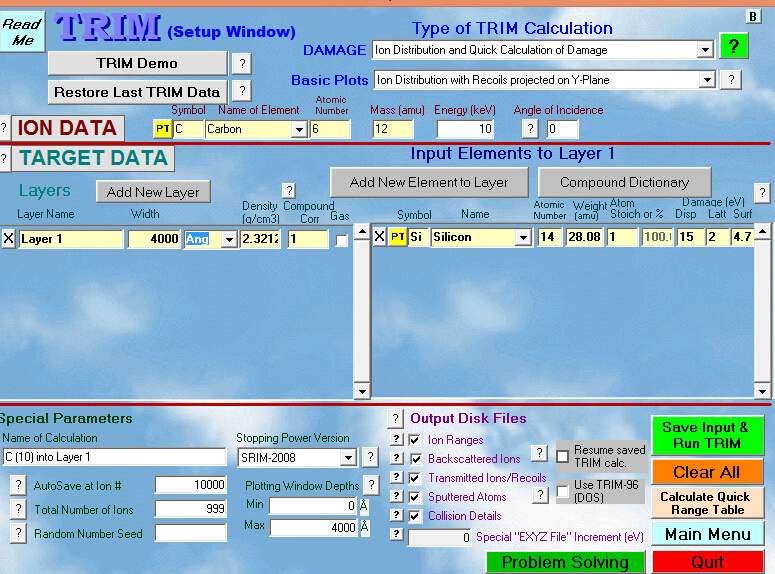775x574 pixels.
Task: Uncheck Transmitted Ions/Recoils output
Action: (x=415, y=478)
